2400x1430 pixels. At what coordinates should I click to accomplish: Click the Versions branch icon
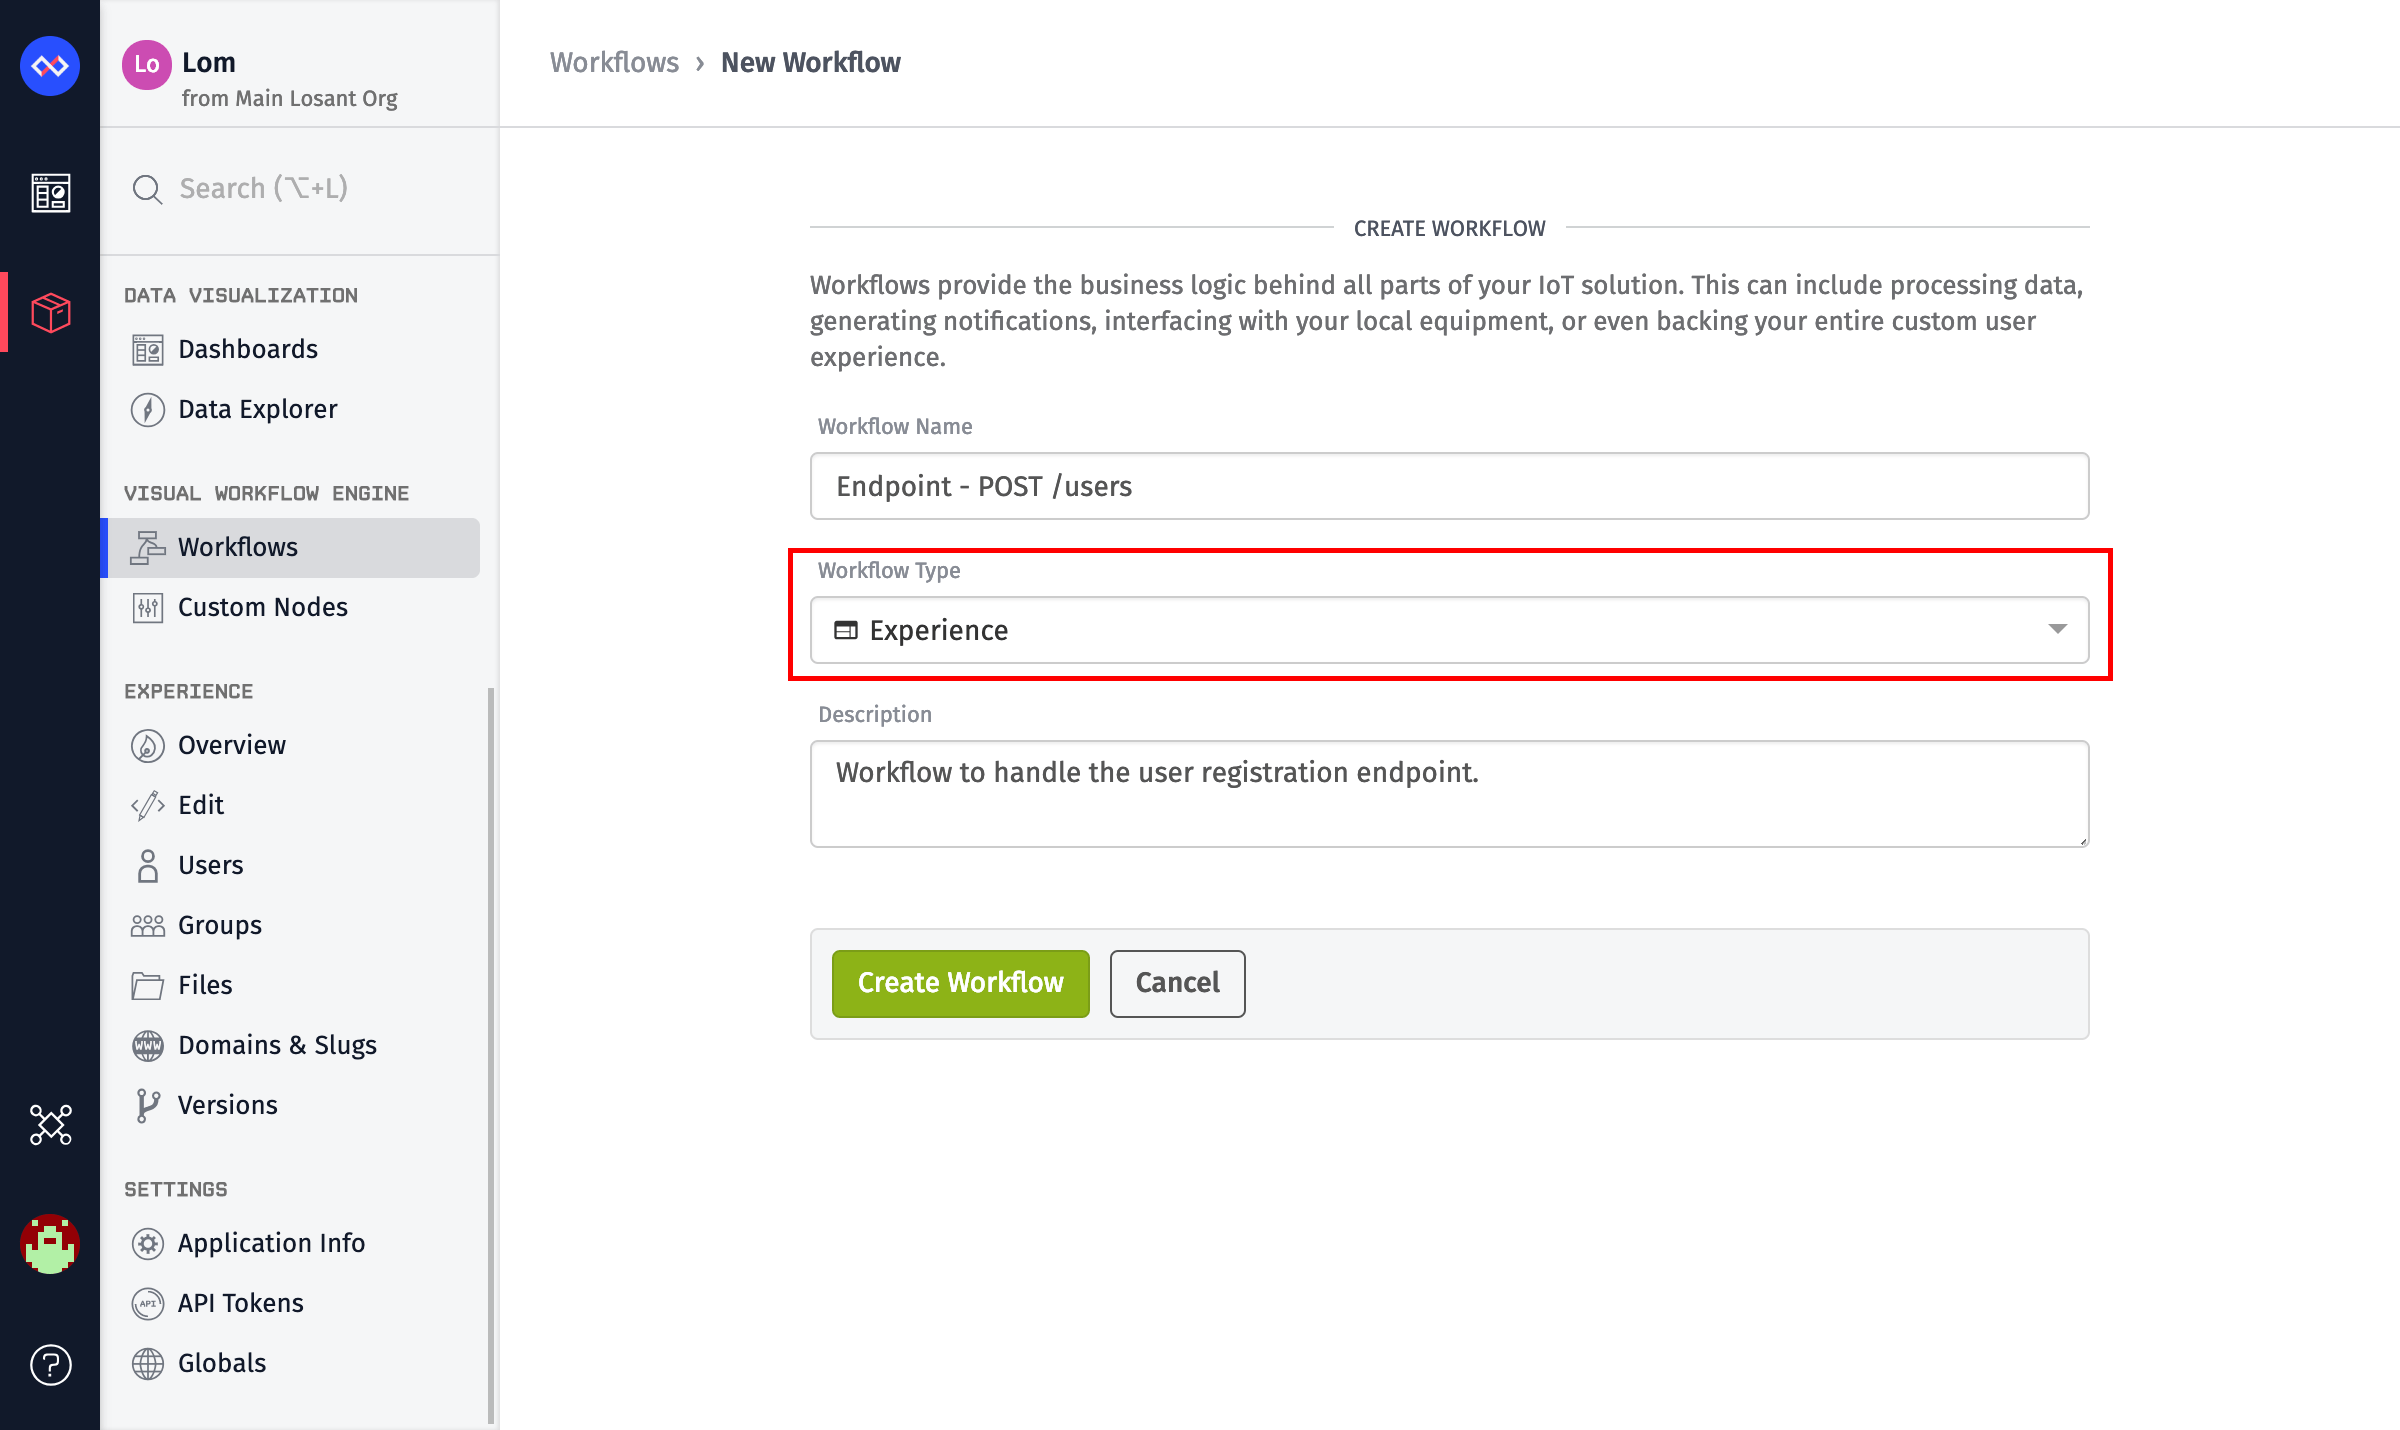[x=148, y=1106]
